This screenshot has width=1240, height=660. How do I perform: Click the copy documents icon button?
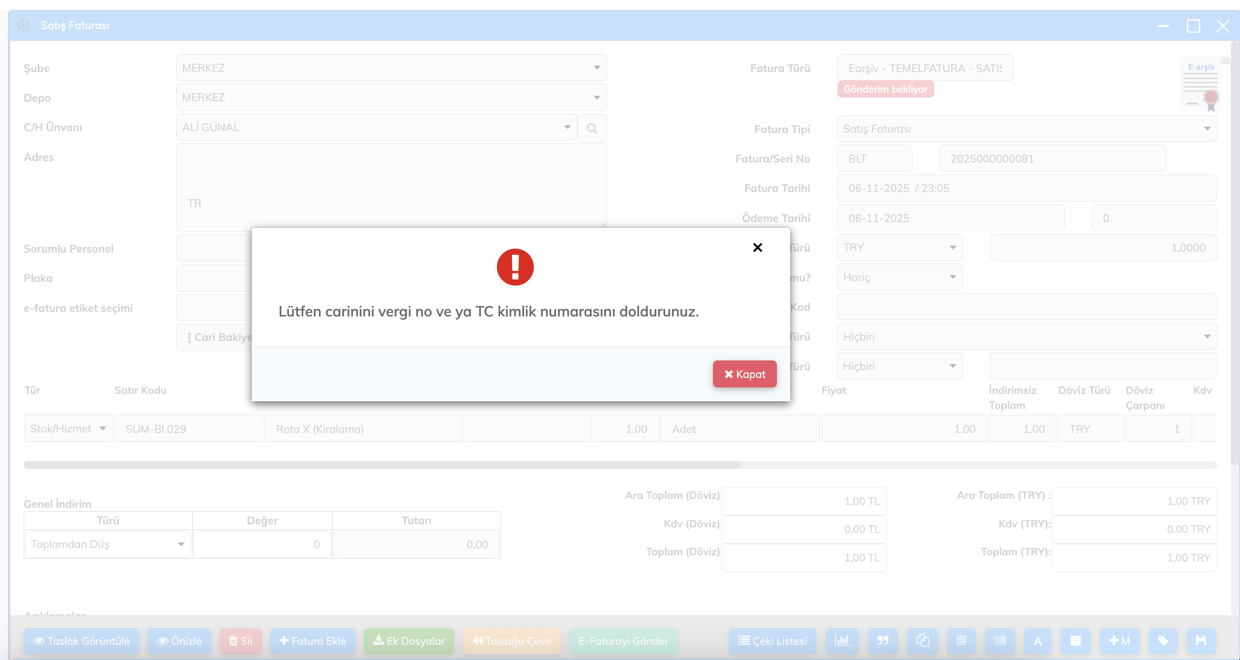pyautogui.click(x=922, y=641)
